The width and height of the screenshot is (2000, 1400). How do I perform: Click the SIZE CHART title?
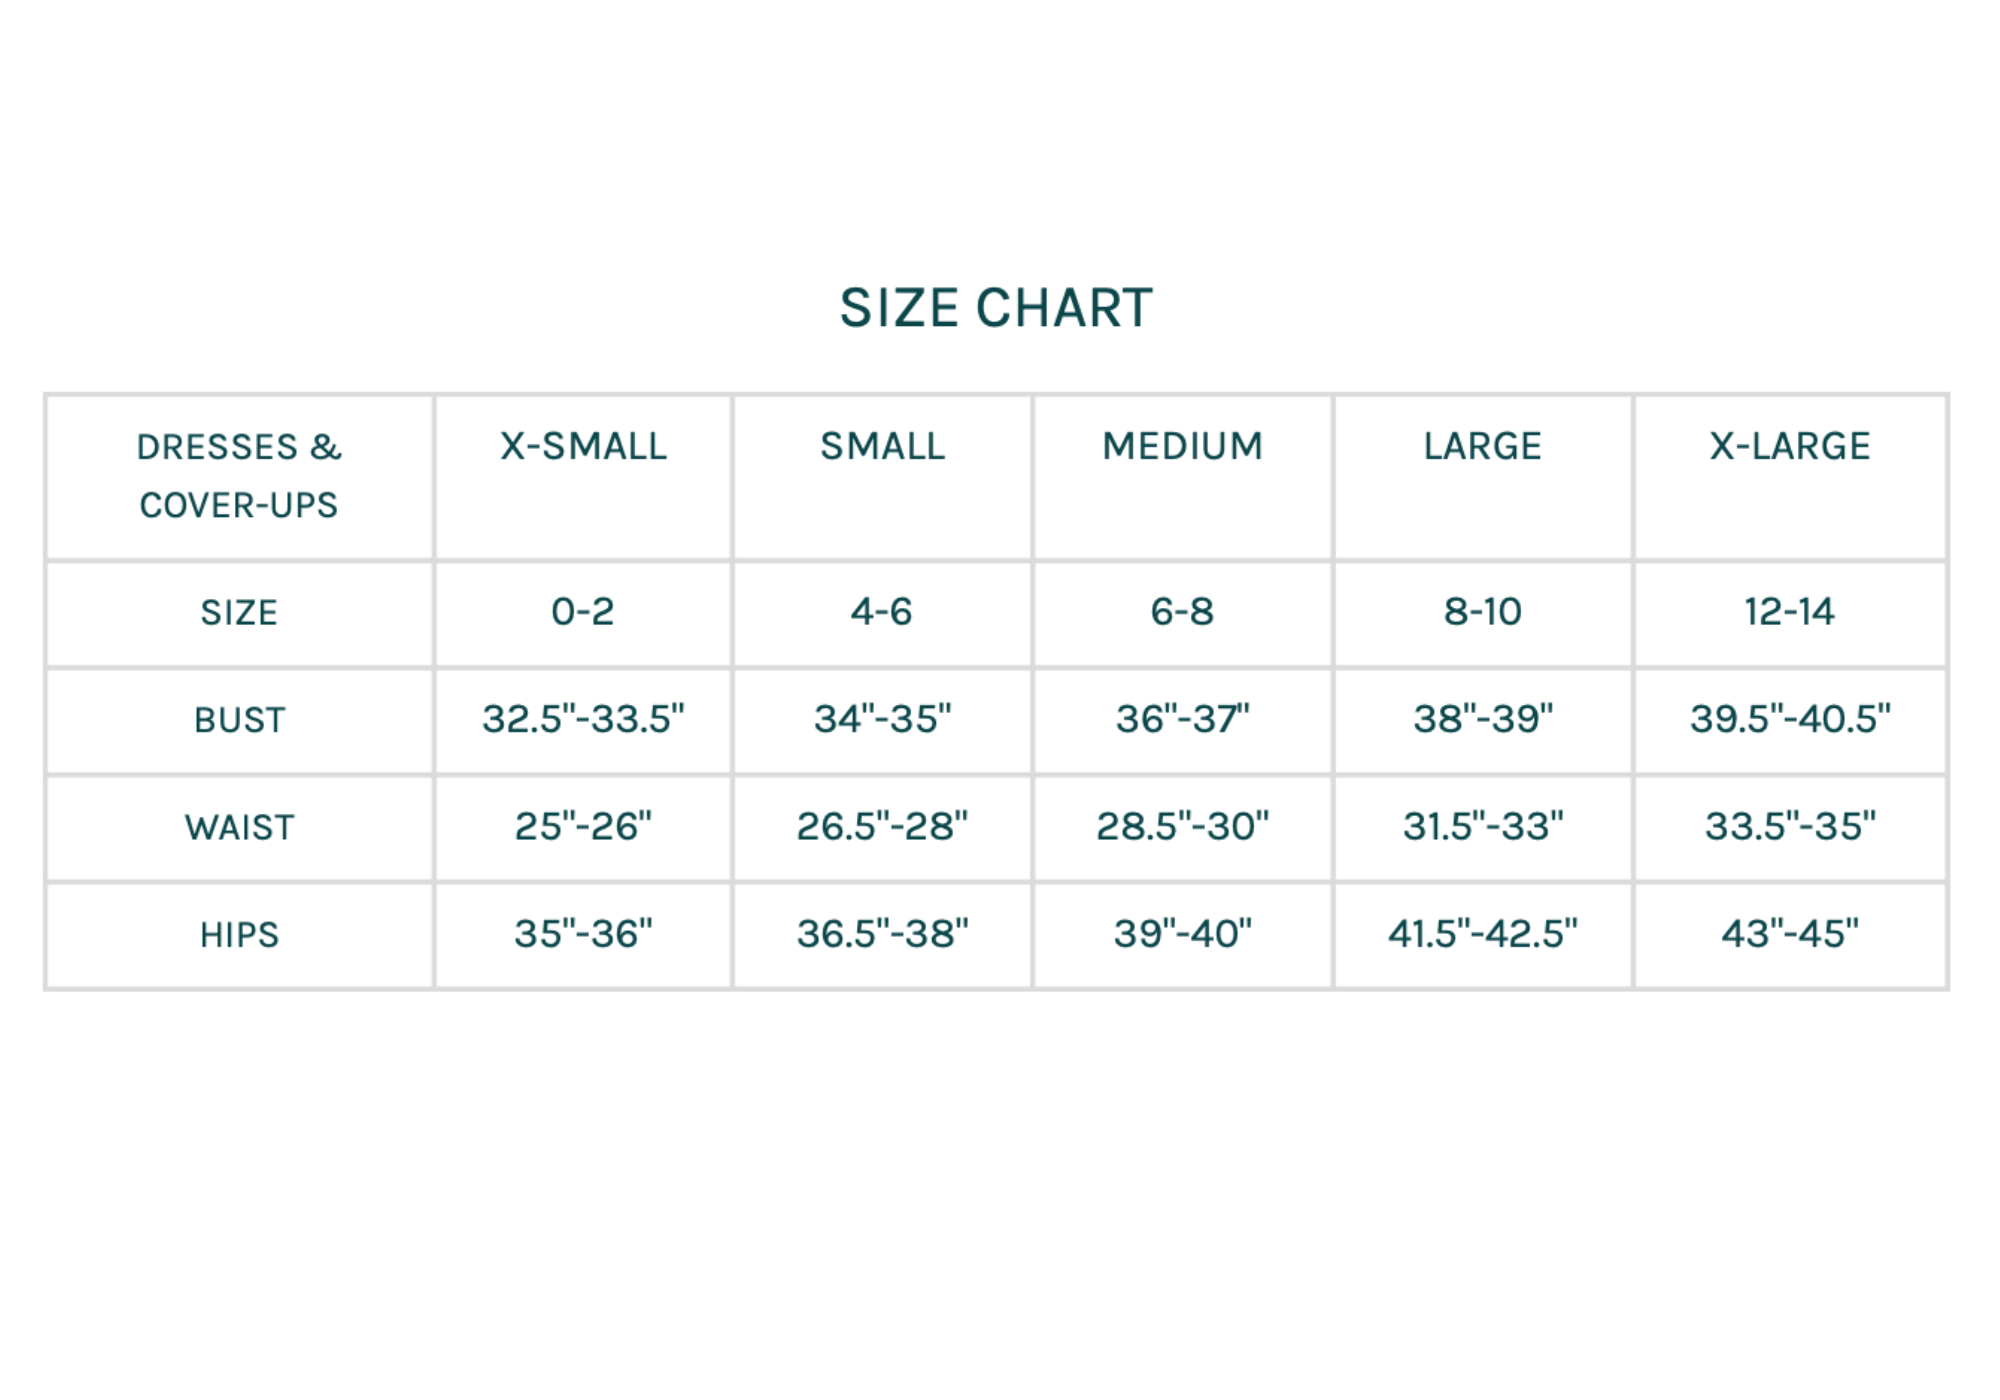(x=996, y=308)
